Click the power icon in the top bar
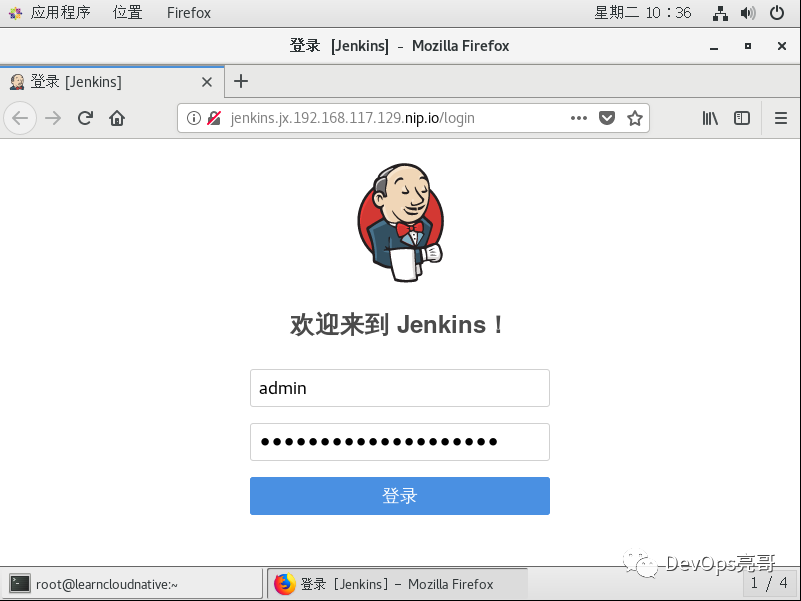This screenshot has height=601, width=801. click(x=777, y=13)
